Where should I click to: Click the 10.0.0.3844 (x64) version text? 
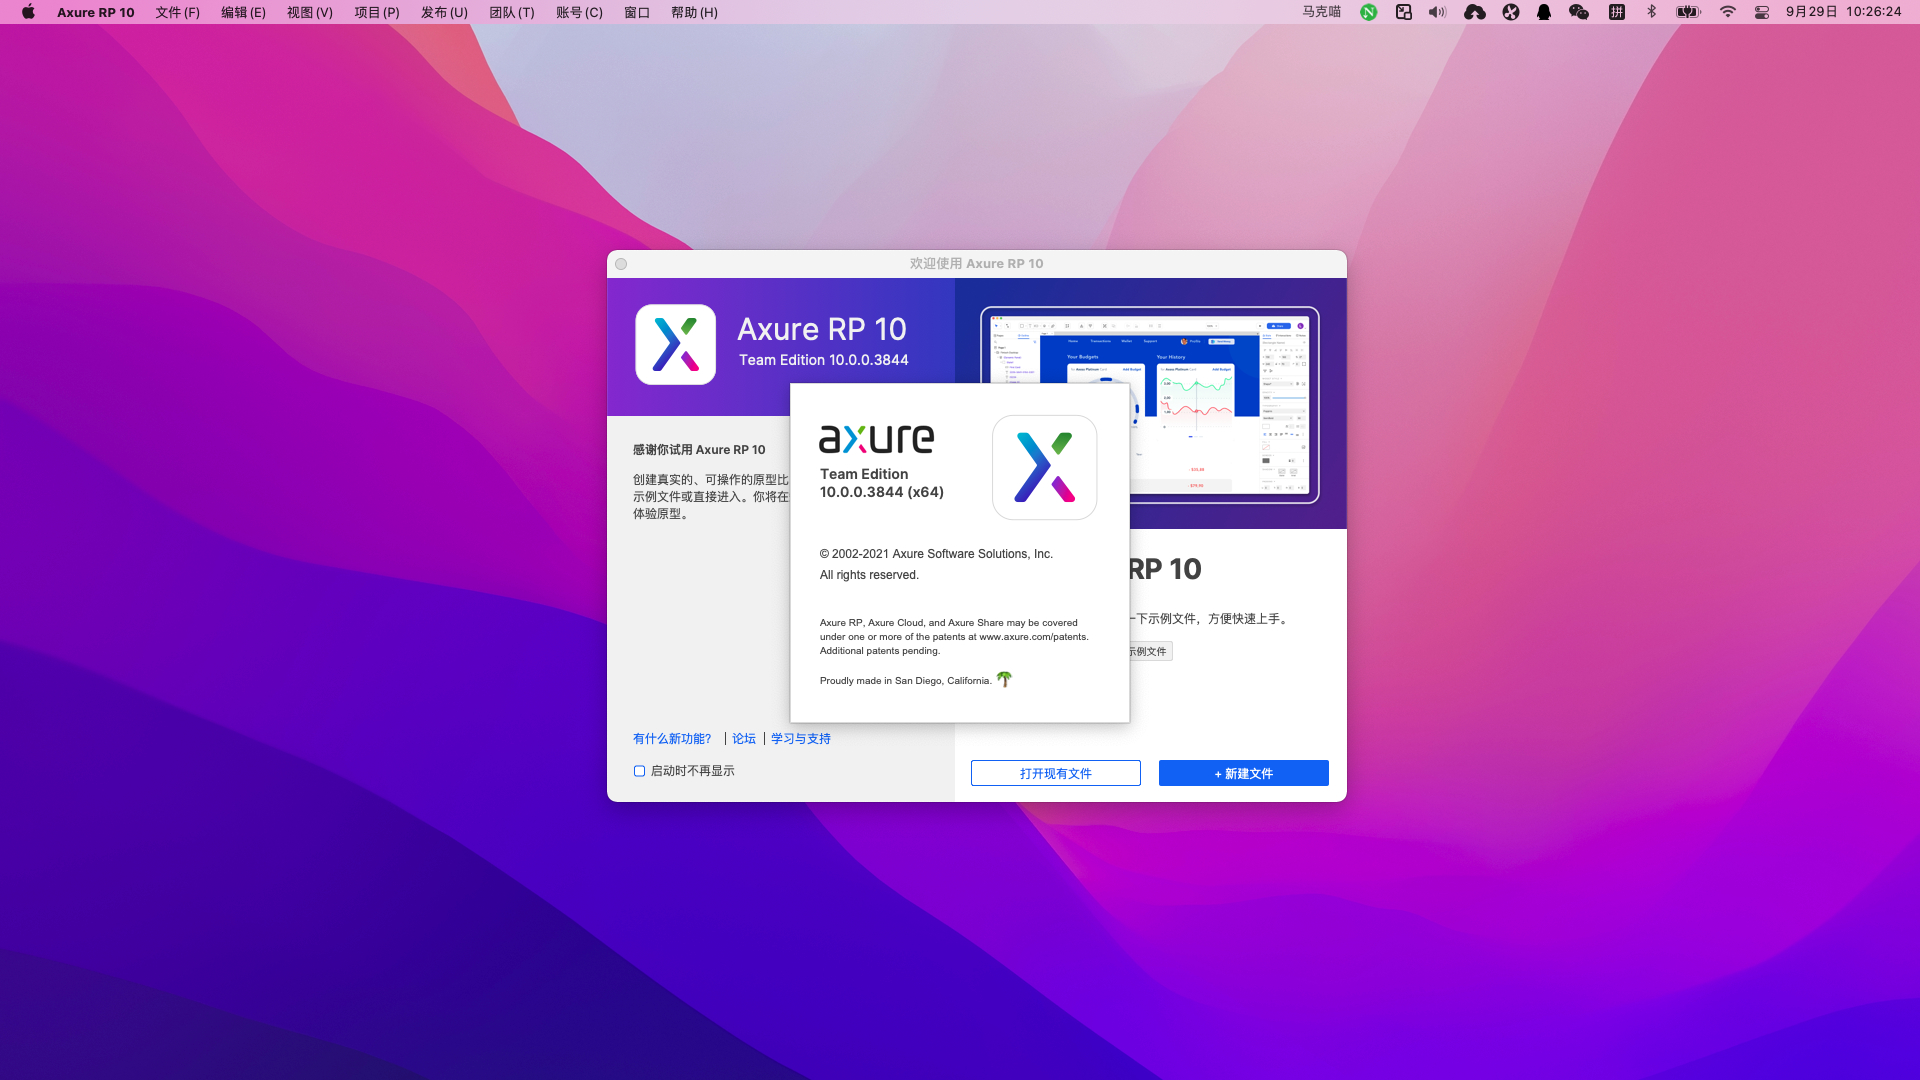pyautogui.click(x=882, y=492)
